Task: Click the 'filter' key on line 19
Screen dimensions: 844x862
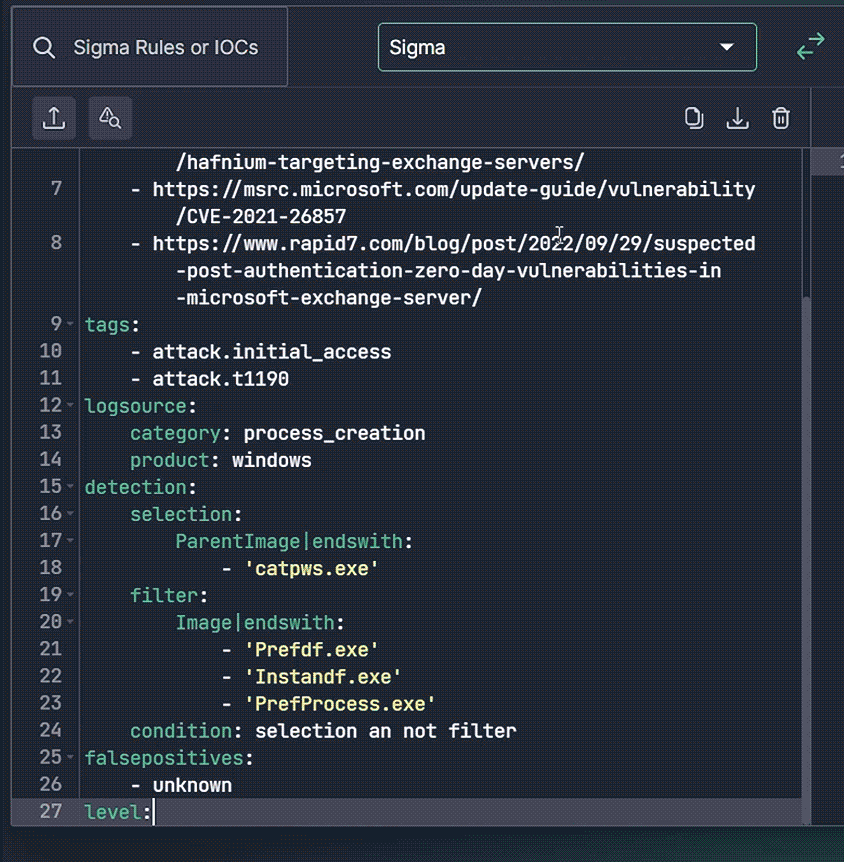Action: [164, 596]
